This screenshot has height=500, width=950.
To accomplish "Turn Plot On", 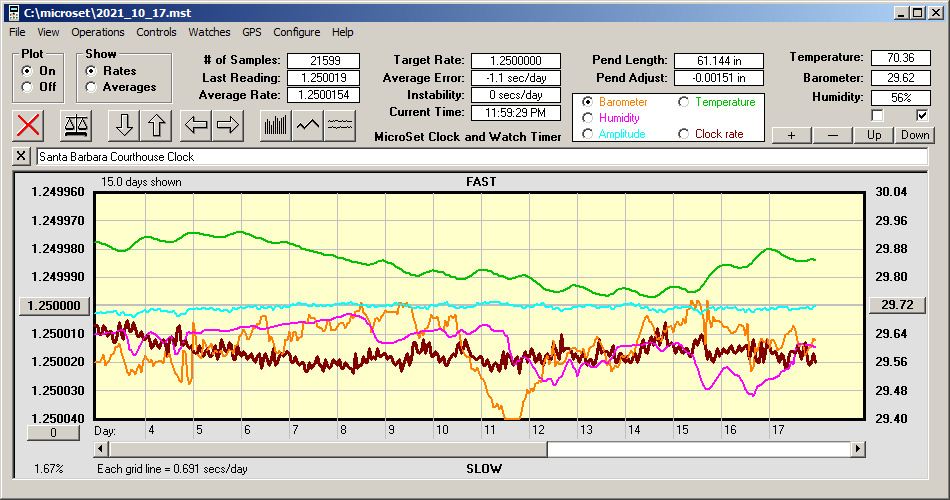I will [27, 71].
